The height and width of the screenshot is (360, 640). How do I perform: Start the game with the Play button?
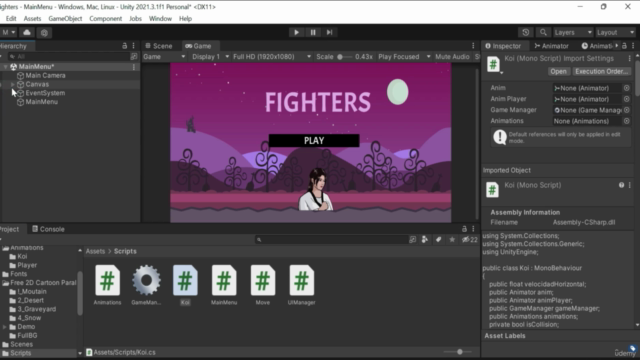pos(296,32)
